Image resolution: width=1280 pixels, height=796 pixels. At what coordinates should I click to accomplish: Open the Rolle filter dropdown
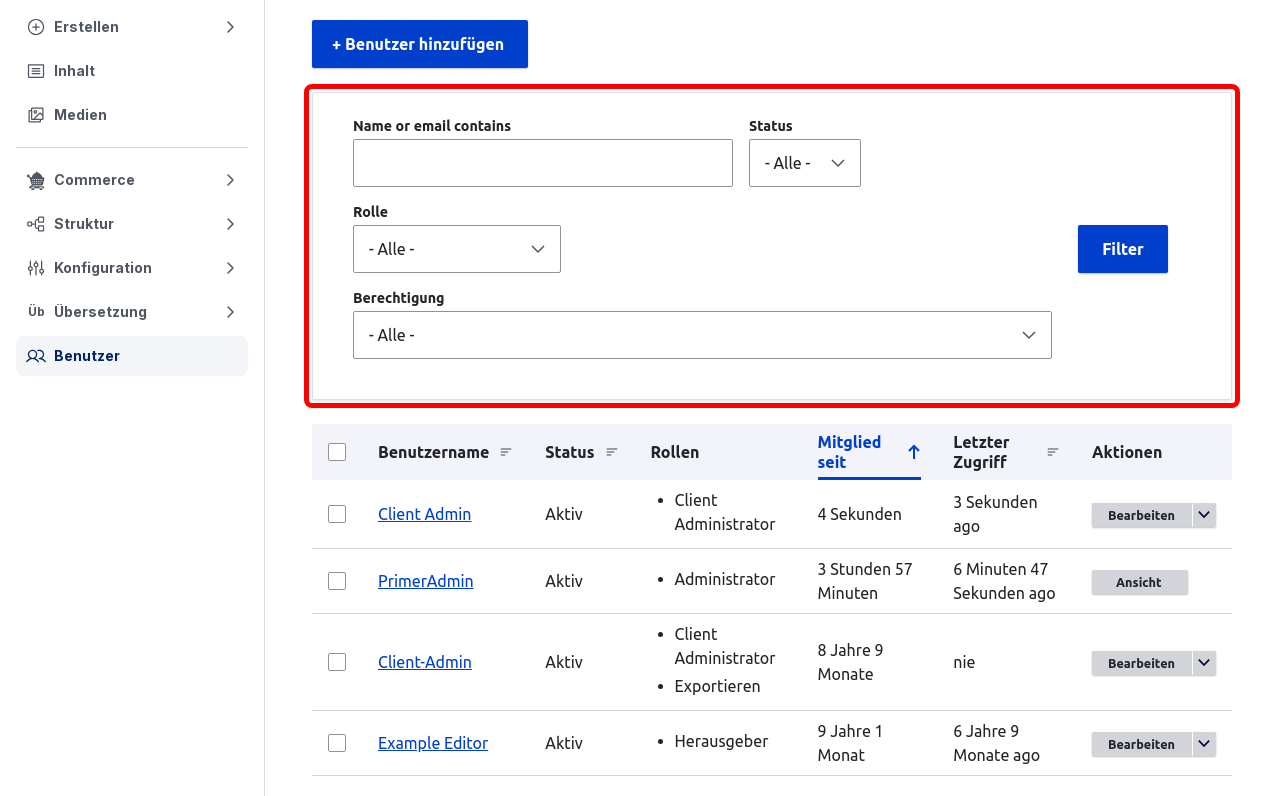point(457,249)
